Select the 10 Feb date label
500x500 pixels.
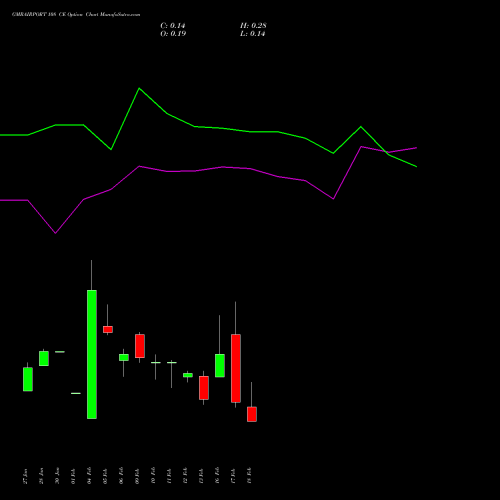[154, 476]
